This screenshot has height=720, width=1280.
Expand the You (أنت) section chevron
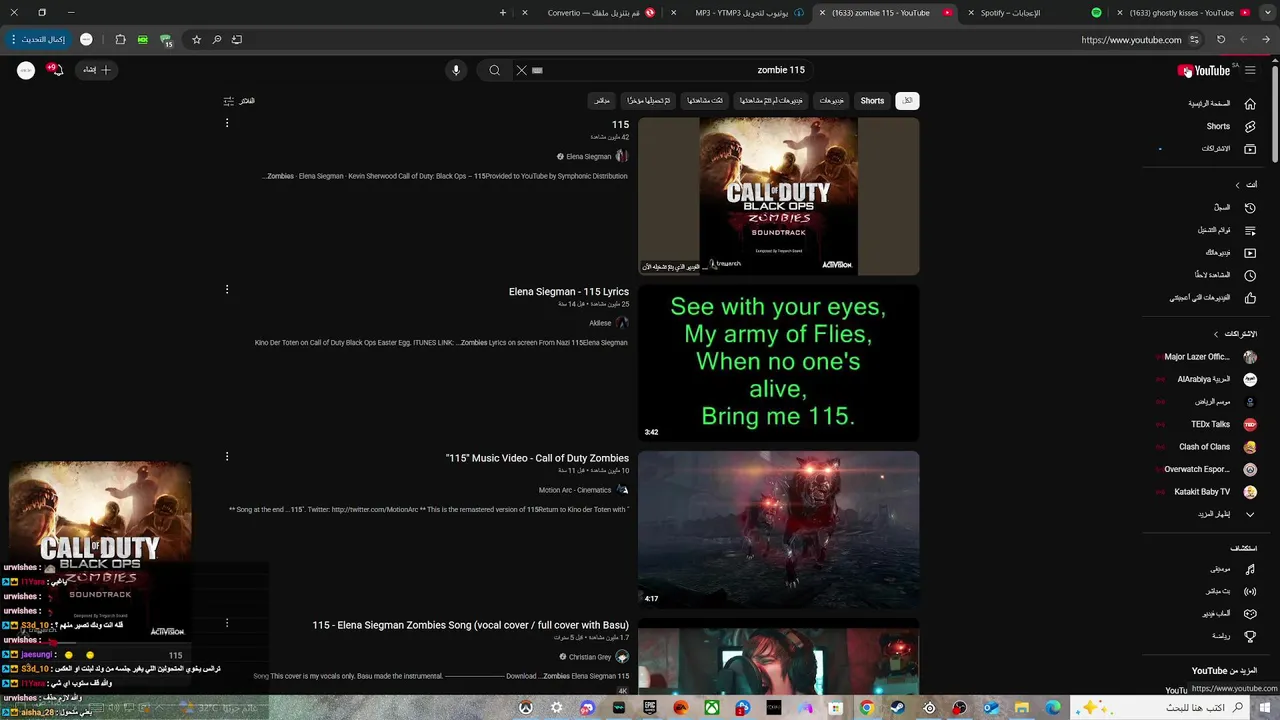pos(1237,185)
